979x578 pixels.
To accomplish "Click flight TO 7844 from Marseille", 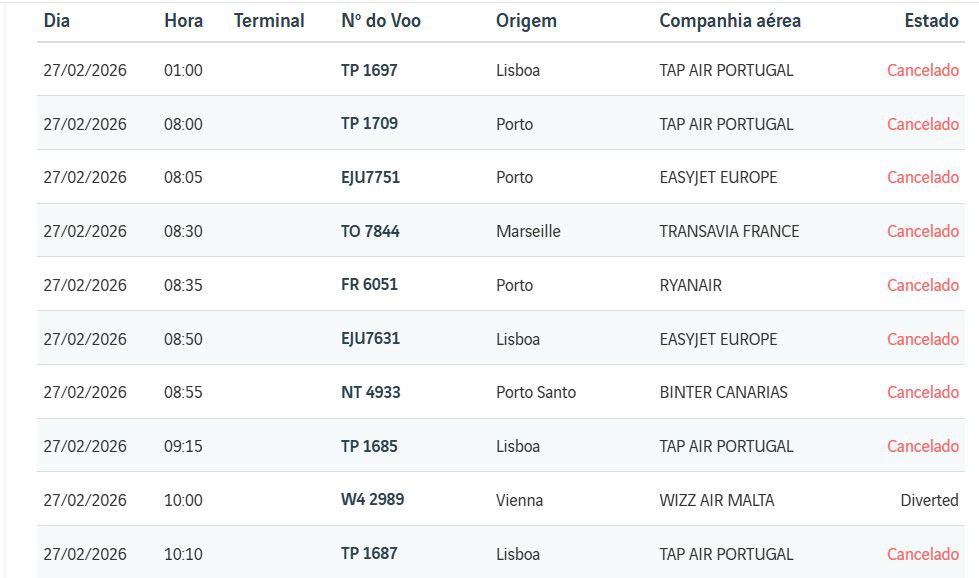I will tap(370, 231).
